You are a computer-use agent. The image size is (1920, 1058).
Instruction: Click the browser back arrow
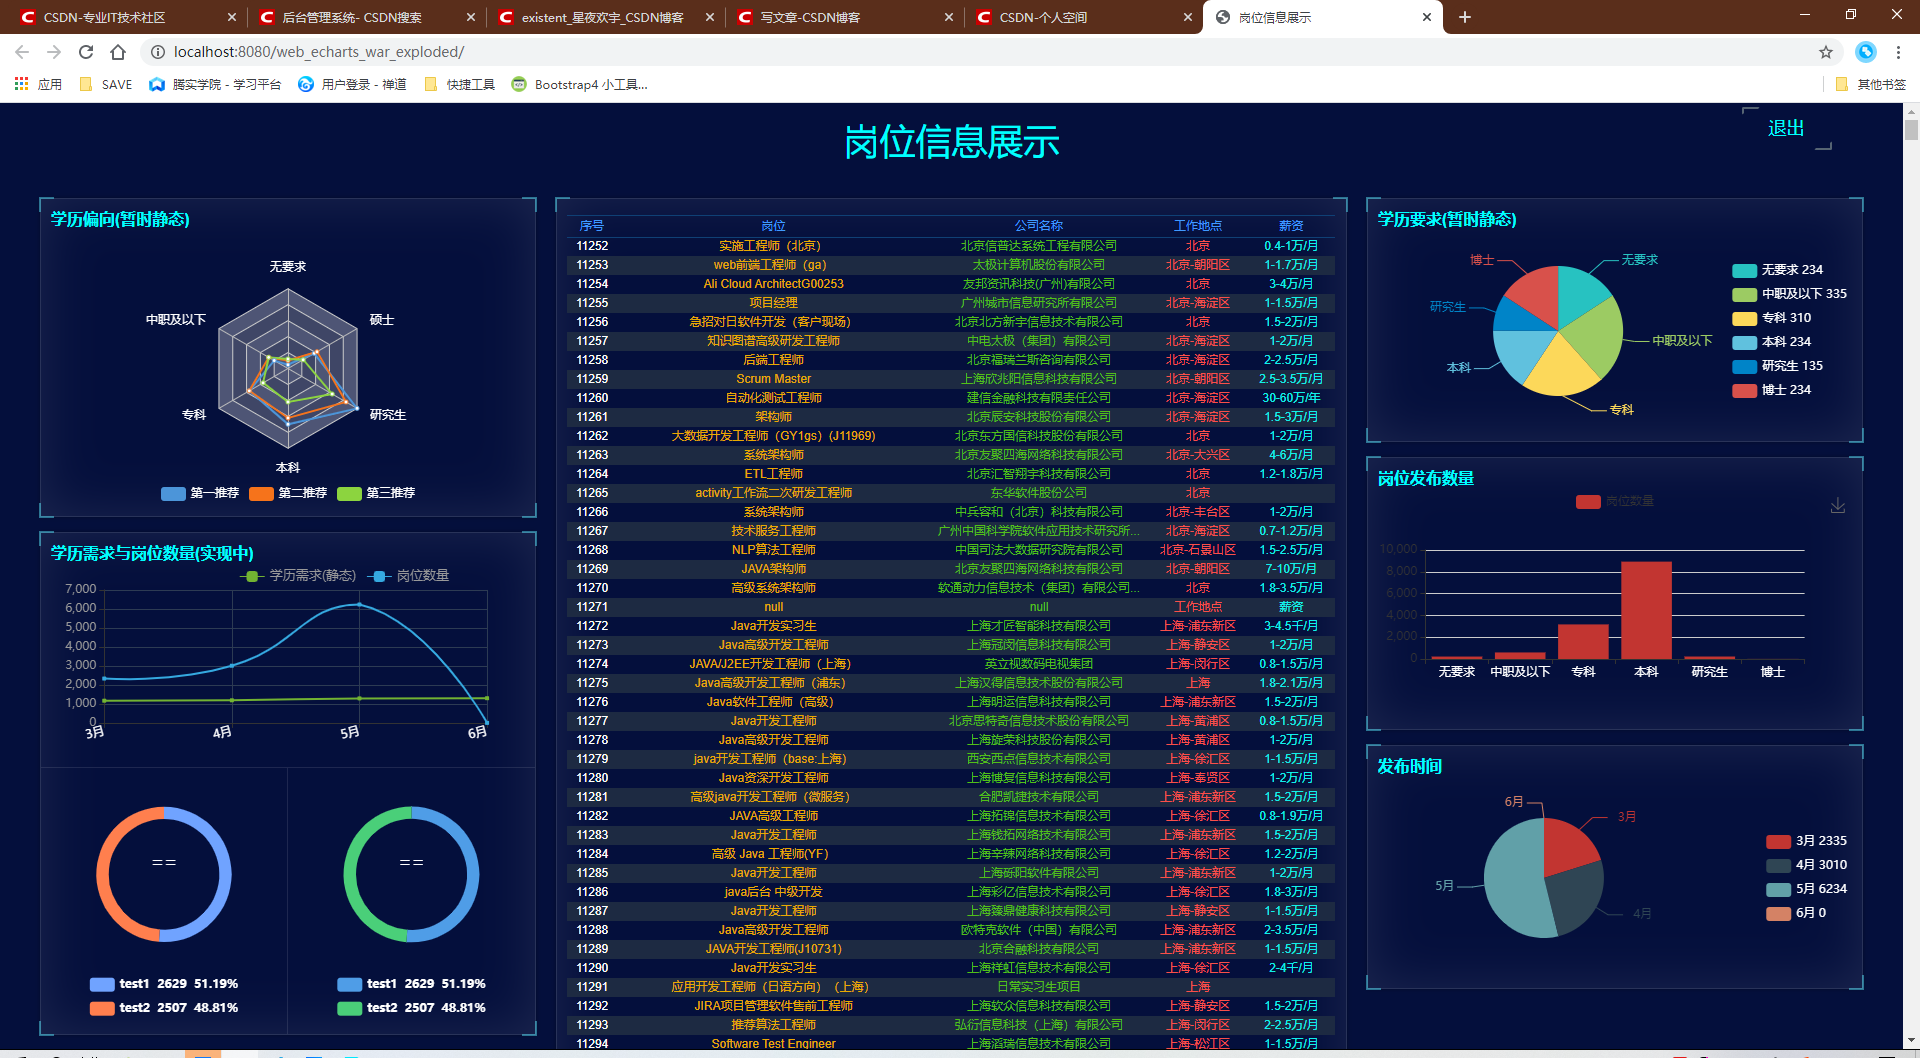(x=22, y=52)
